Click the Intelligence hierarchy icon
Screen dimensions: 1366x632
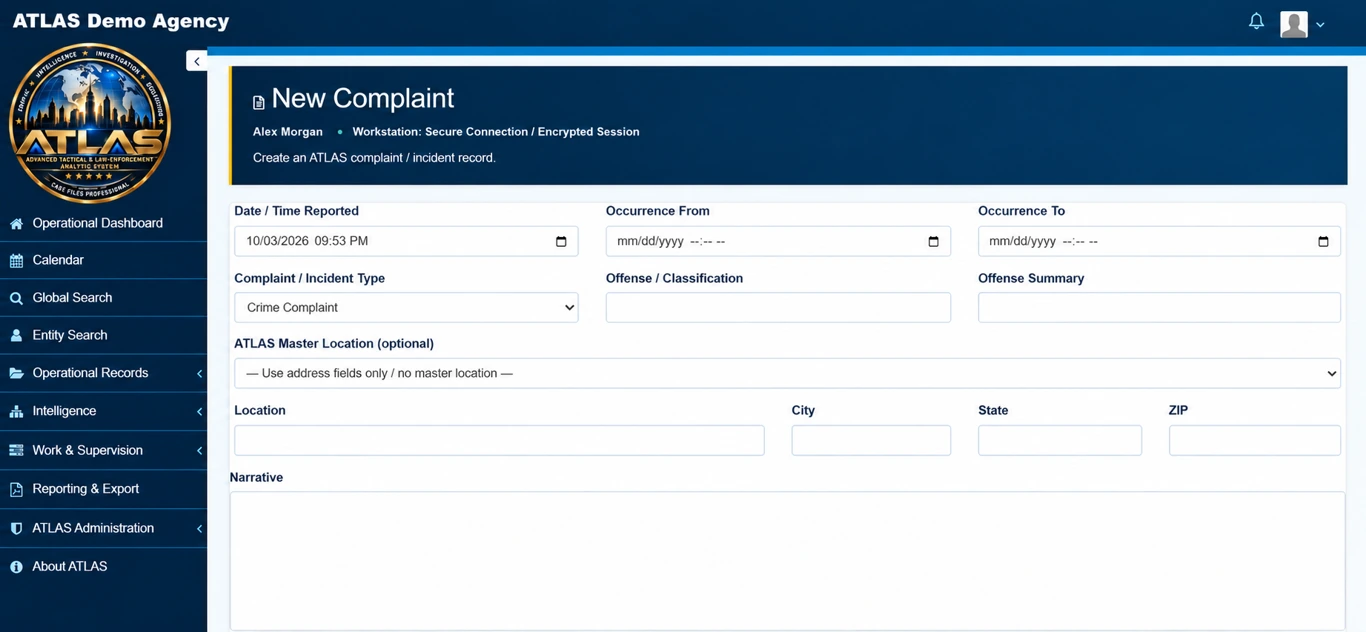coord(16,411)
